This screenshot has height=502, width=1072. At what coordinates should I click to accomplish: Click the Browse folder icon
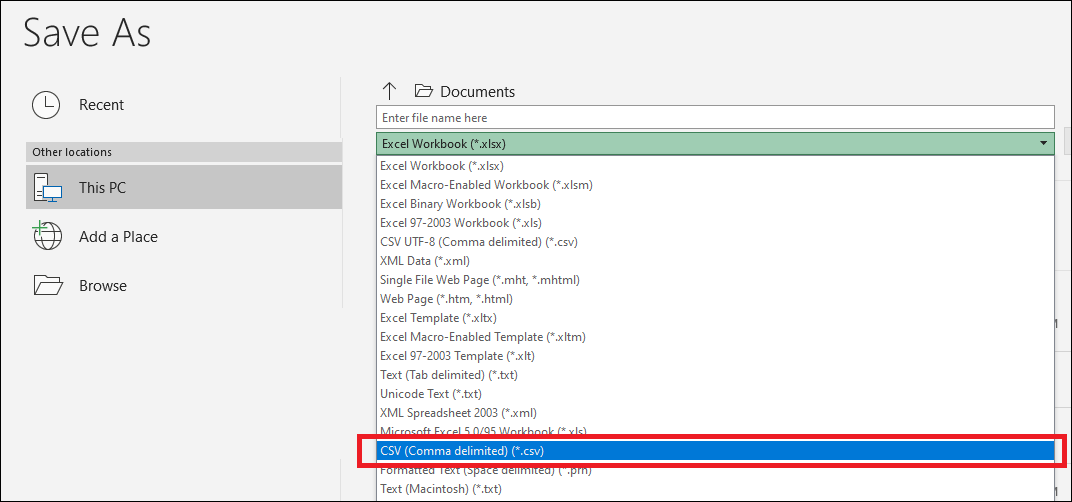click(x=48, y=285)
